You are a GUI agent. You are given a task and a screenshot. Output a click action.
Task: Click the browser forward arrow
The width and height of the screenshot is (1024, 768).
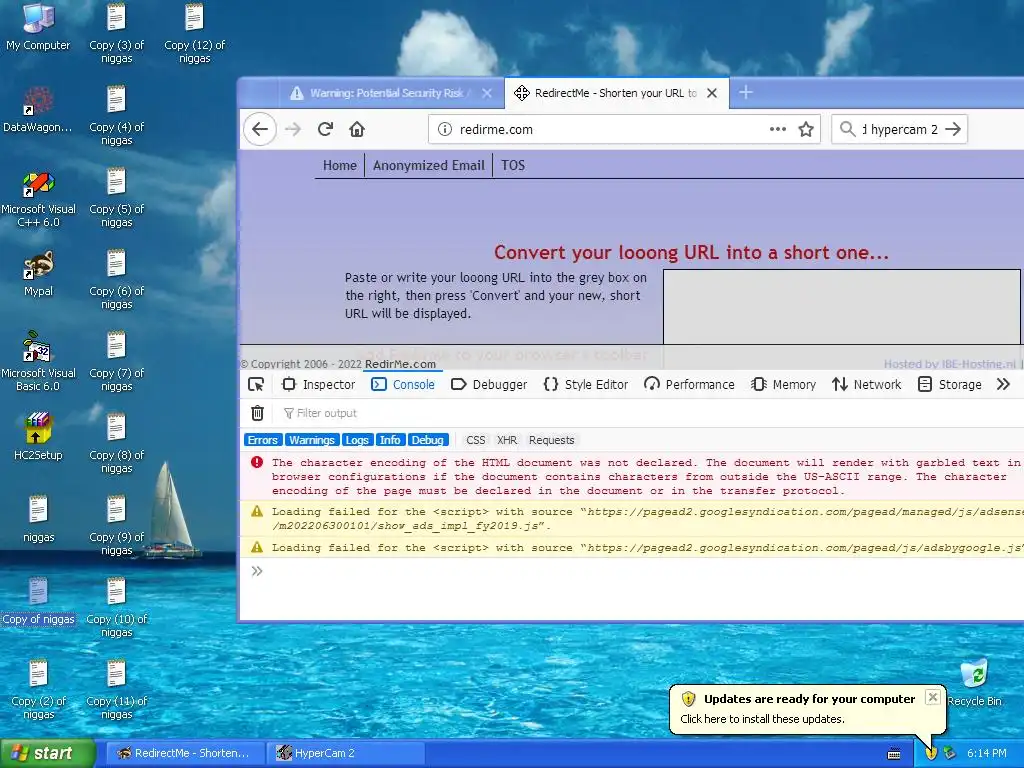point(293,129)
